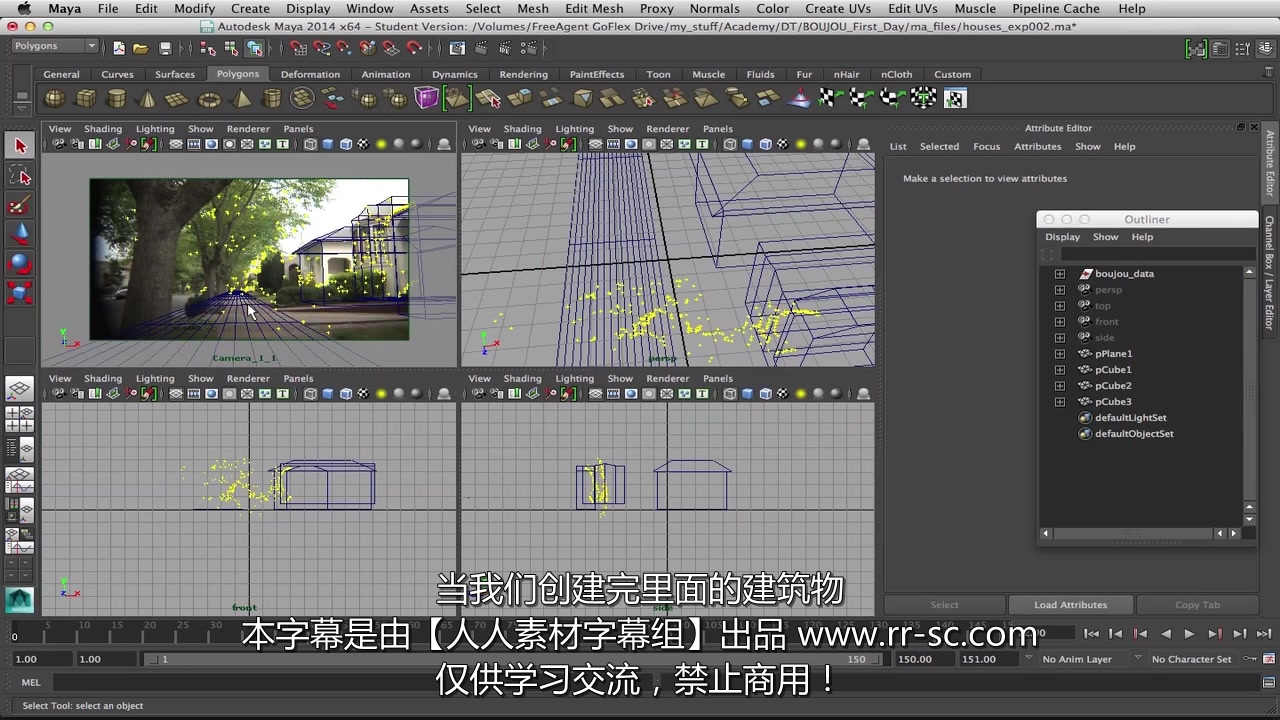1280x720 pixels.
Task: Click the Select button in the Attribute Editor
Action: point(944,604)
